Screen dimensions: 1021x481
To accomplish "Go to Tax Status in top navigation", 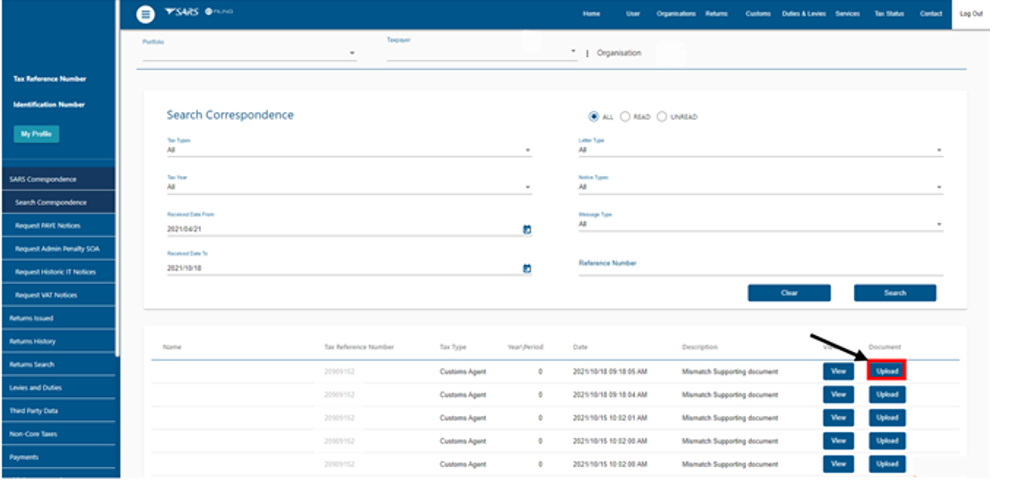I will click(887, 14).
